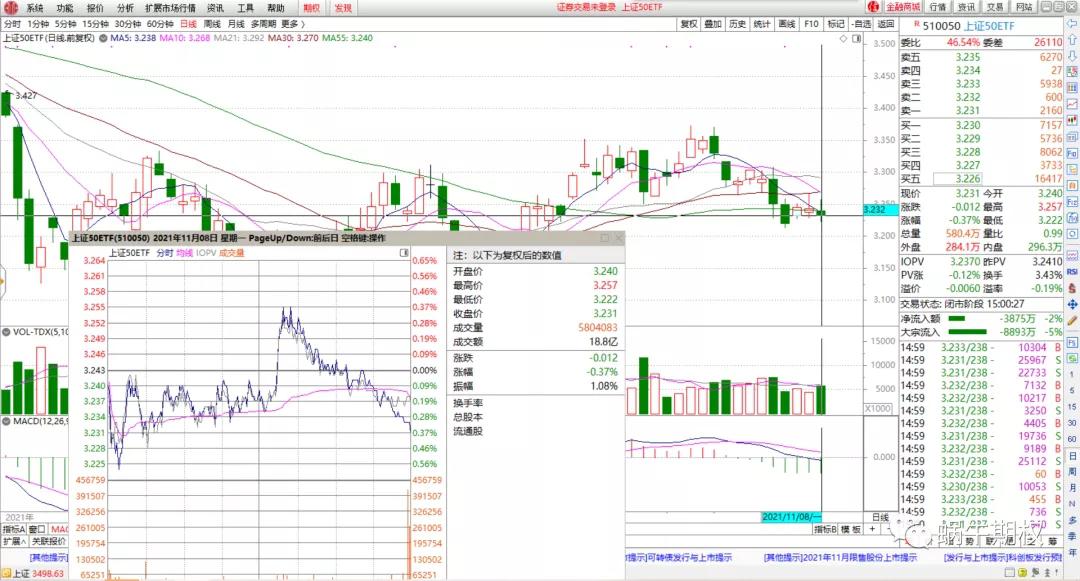Switch to the 周线 weekly chart tab

(x=212, y=23)
